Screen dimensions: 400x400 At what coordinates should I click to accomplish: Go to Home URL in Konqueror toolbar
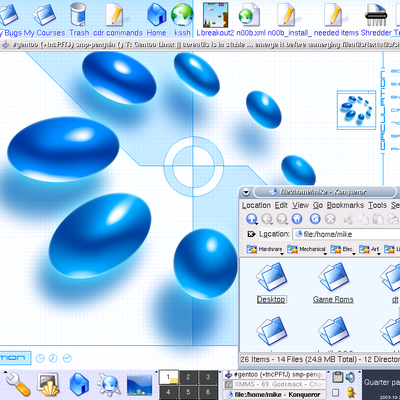click(x=297, y=219)
